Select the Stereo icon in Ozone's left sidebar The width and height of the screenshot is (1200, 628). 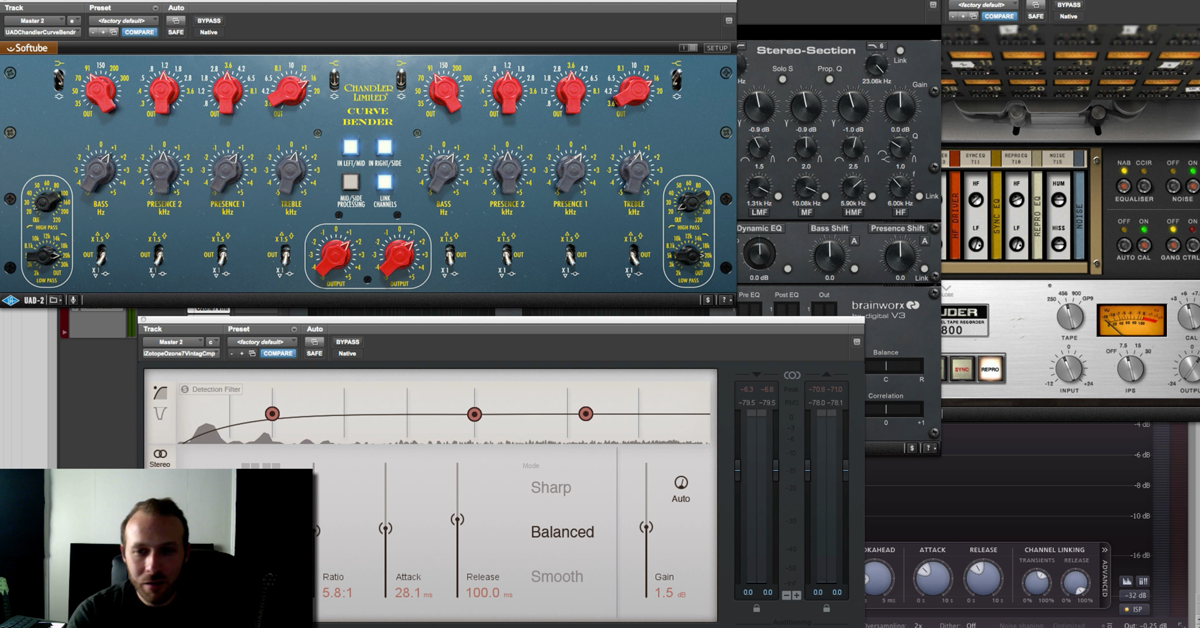(160, 455)
